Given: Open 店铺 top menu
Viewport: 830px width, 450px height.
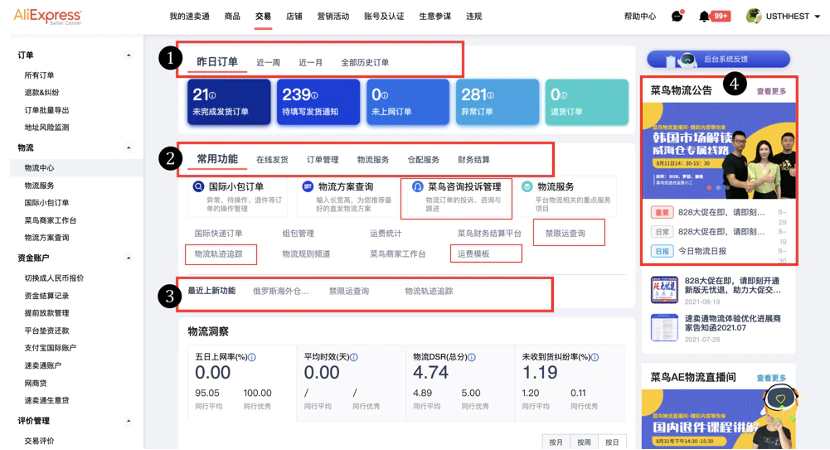Looking at the screenshot, I should [x=294, y=16].
